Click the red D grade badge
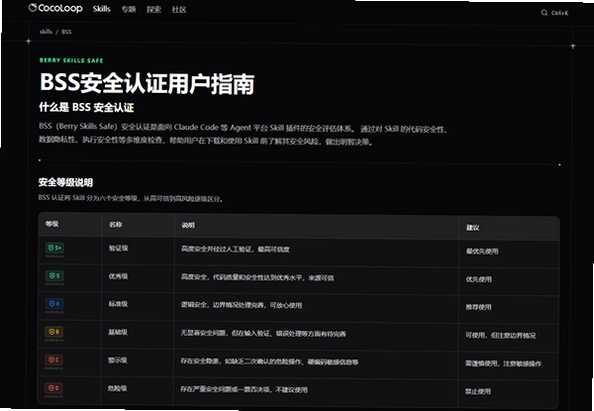 pyautogui.click(x=54, y=388)
